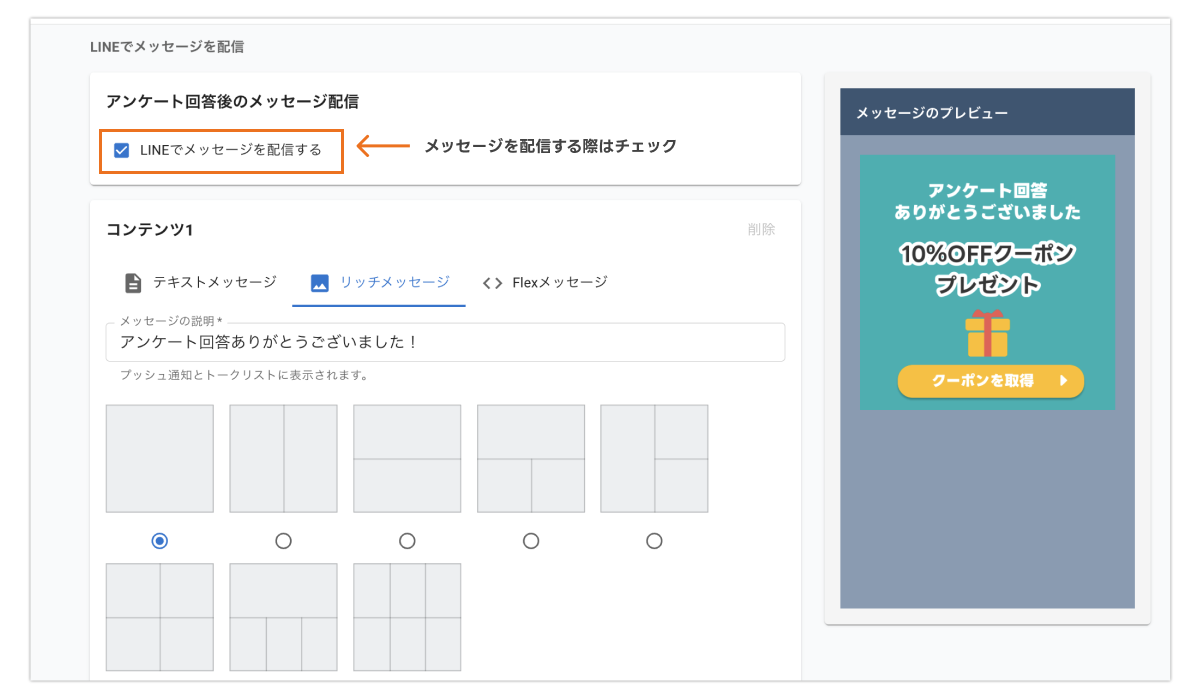Switch to the リッチメッセージ tab
The width and height of the screenshot is (1200, 699).
point(379,282)
